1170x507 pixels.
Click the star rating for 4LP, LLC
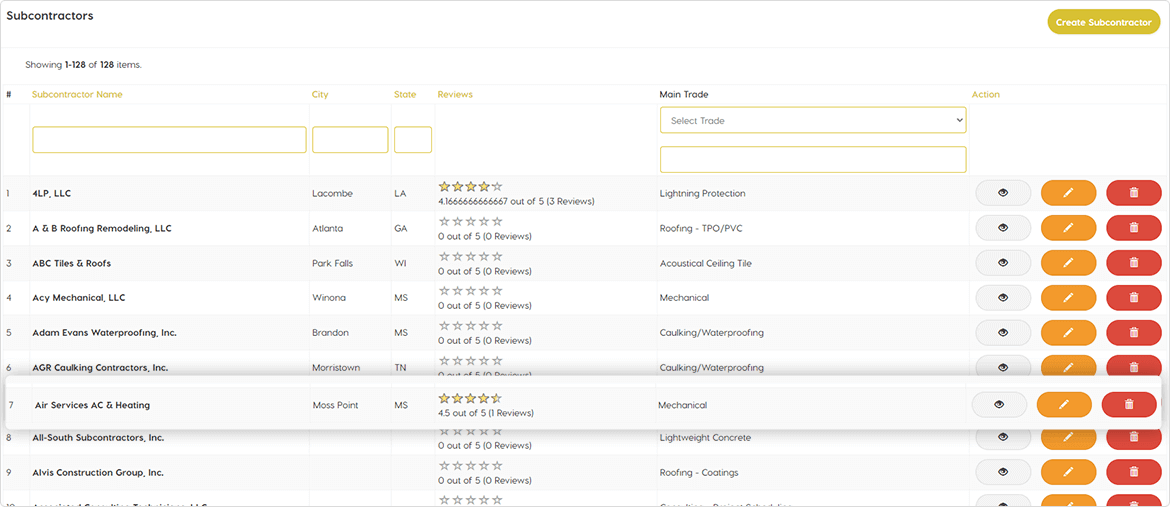pyautogui.click(x=470, y=187)
